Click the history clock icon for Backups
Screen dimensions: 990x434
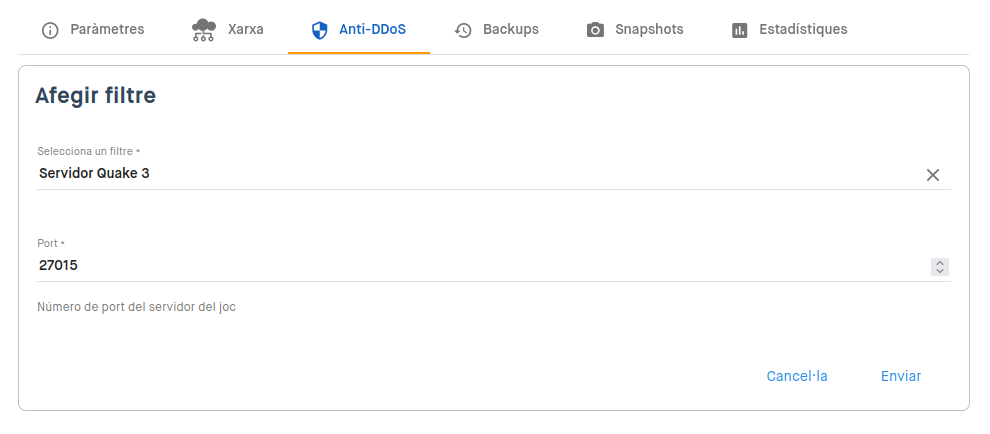tap(463, 30)
